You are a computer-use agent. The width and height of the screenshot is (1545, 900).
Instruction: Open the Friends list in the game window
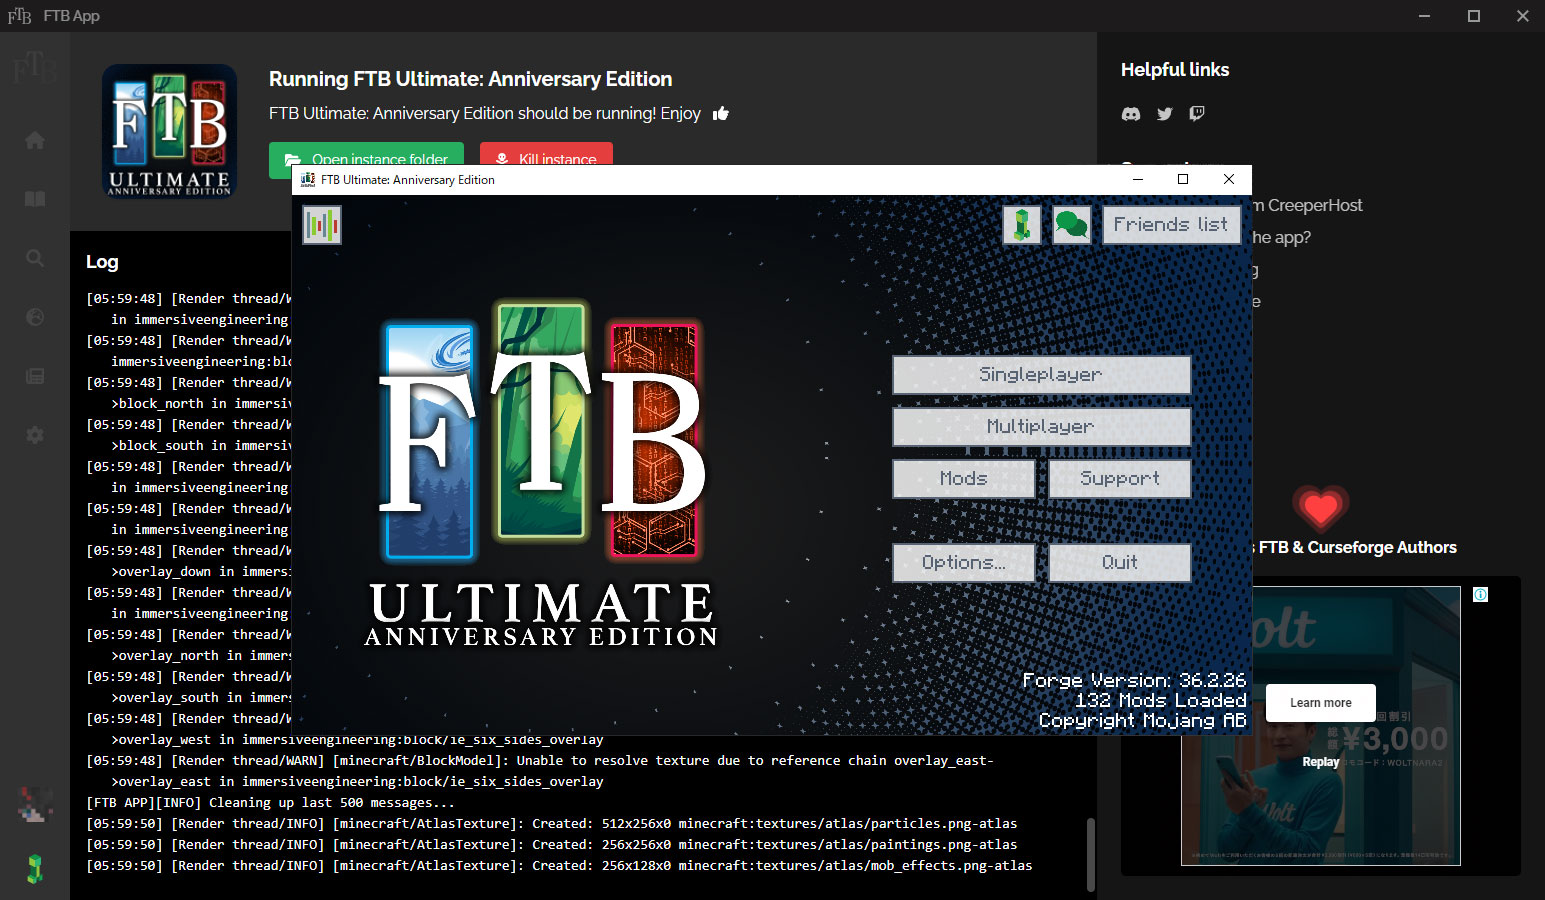point(1171,225)
